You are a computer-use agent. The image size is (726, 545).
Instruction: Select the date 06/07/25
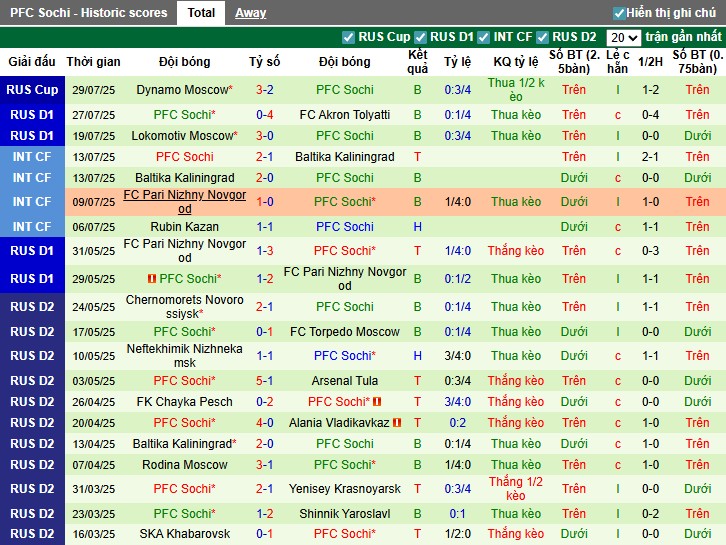(94, 227)
